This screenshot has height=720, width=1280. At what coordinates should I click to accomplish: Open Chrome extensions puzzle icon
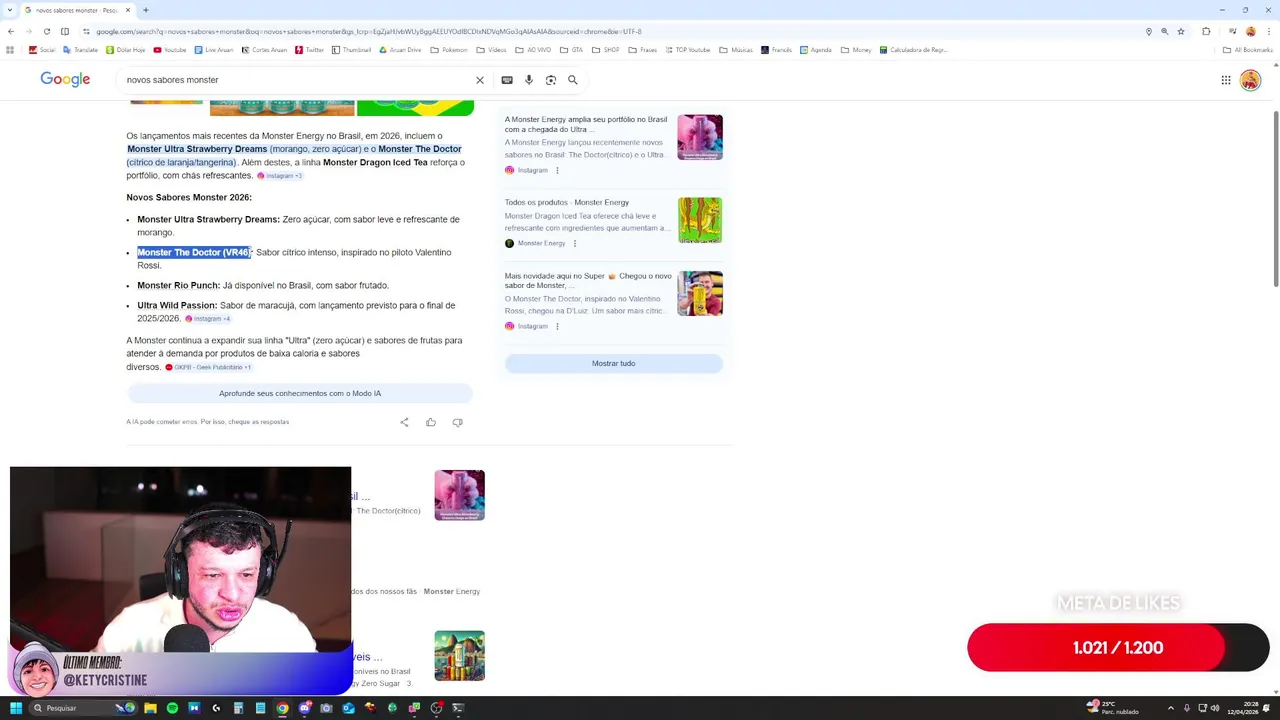[1206, 31]
